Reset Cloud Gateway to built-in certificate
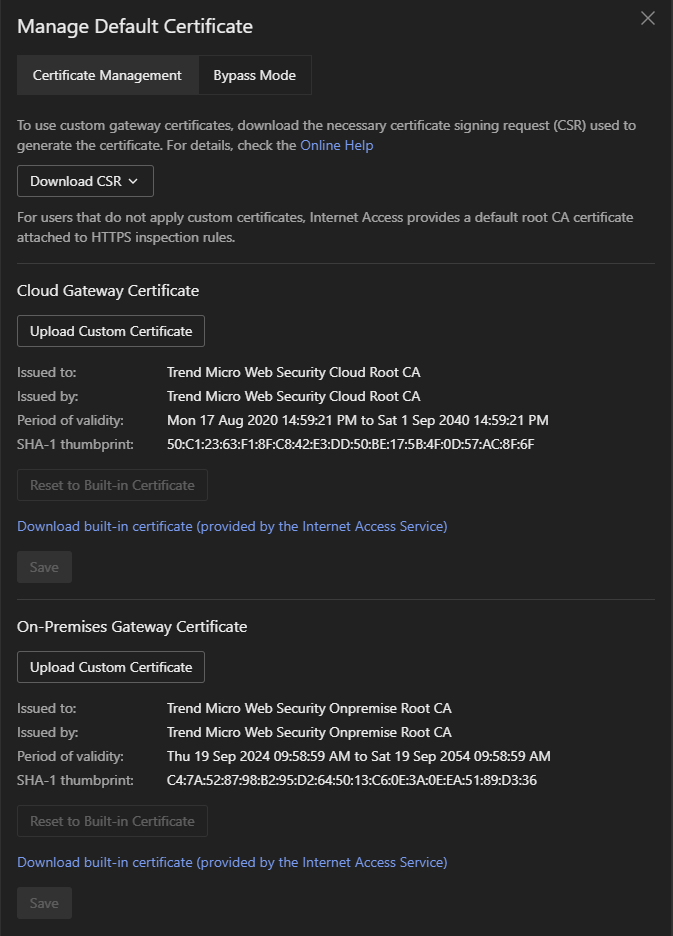Viewport: 673px width, 936px height. [112, 485]
